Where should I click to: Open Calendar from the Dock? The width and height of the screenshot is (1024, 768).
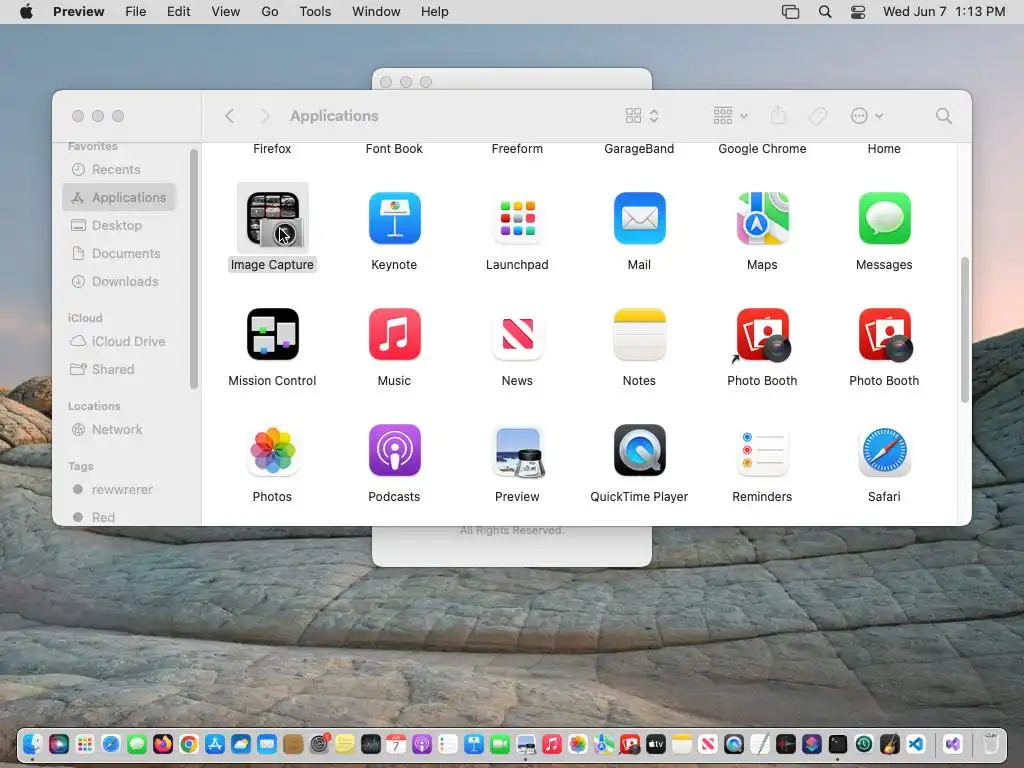tap(396, 744)
